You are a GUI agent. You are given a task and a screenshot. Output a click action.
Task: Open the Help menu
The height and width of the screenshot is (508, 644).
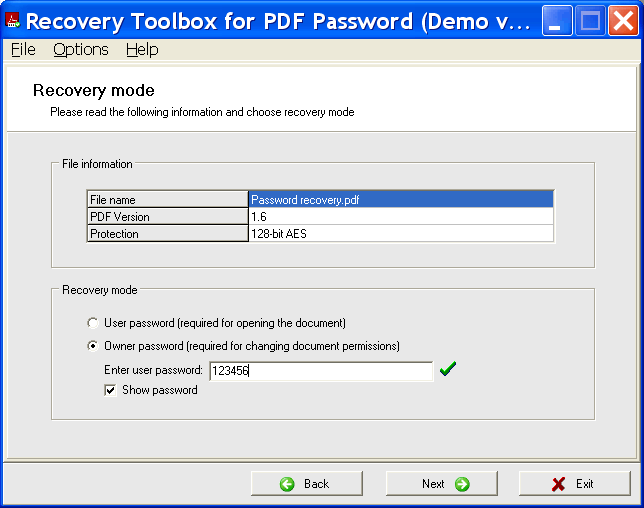click(x=142, y=50)
